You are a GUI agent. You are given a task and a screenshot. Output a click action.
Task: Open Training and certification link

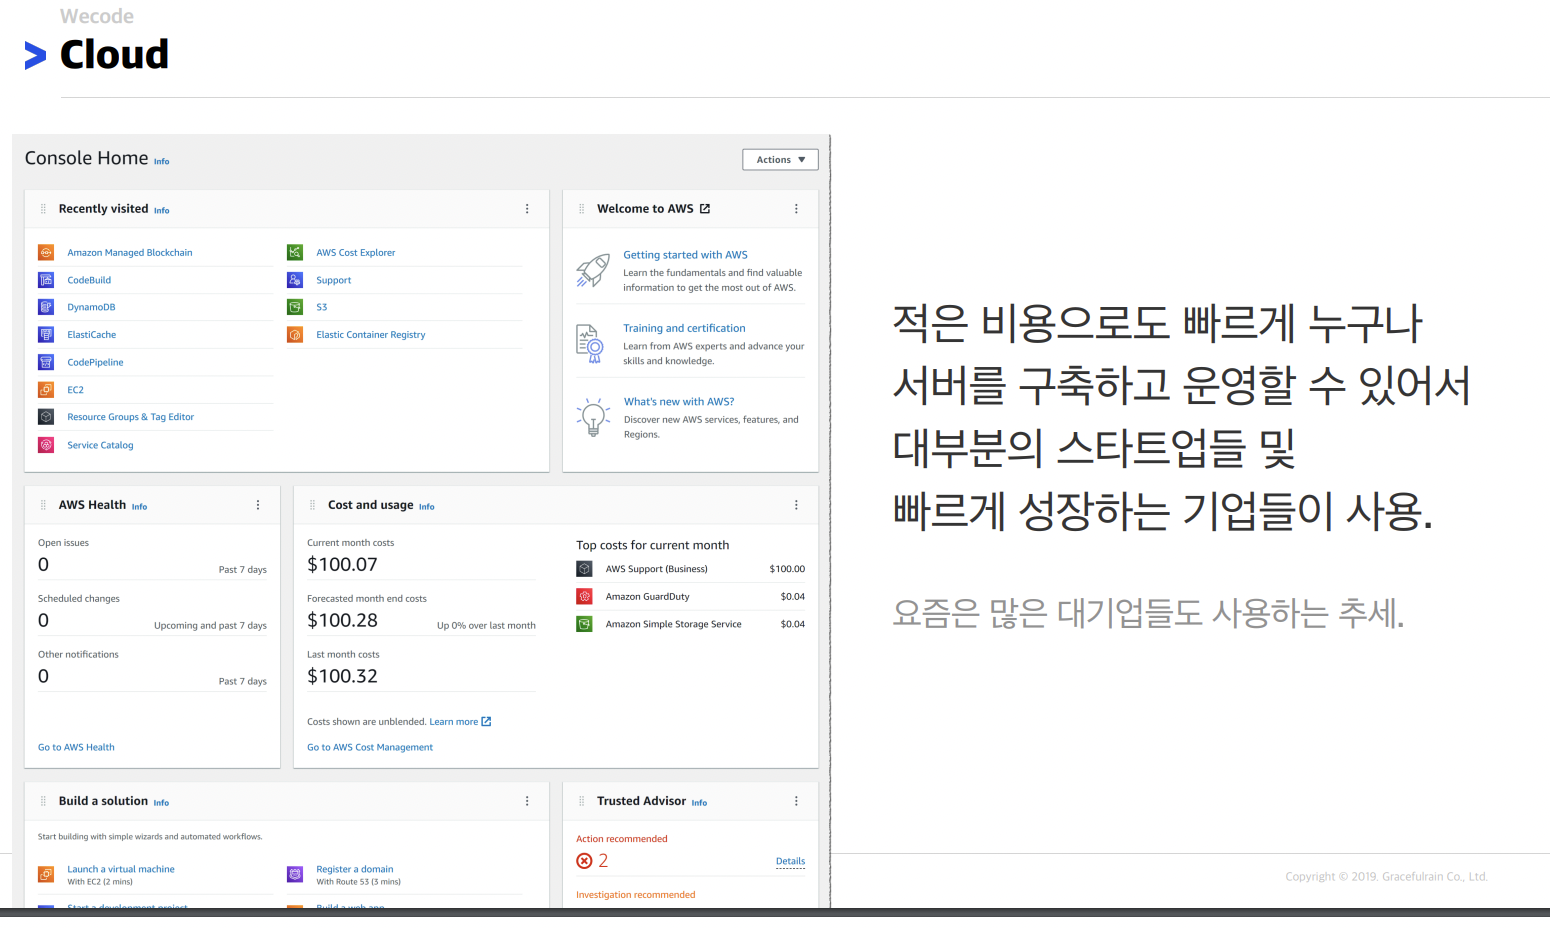[684, 328]
